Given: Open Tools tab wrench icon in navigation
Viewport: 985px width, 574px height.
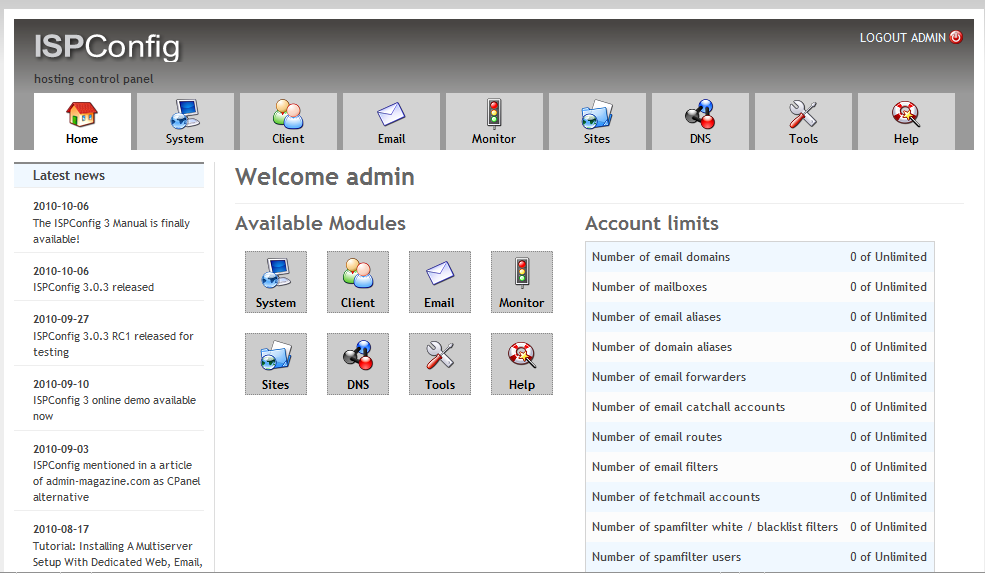Looking at the screenshot, I should click(803, 114).
